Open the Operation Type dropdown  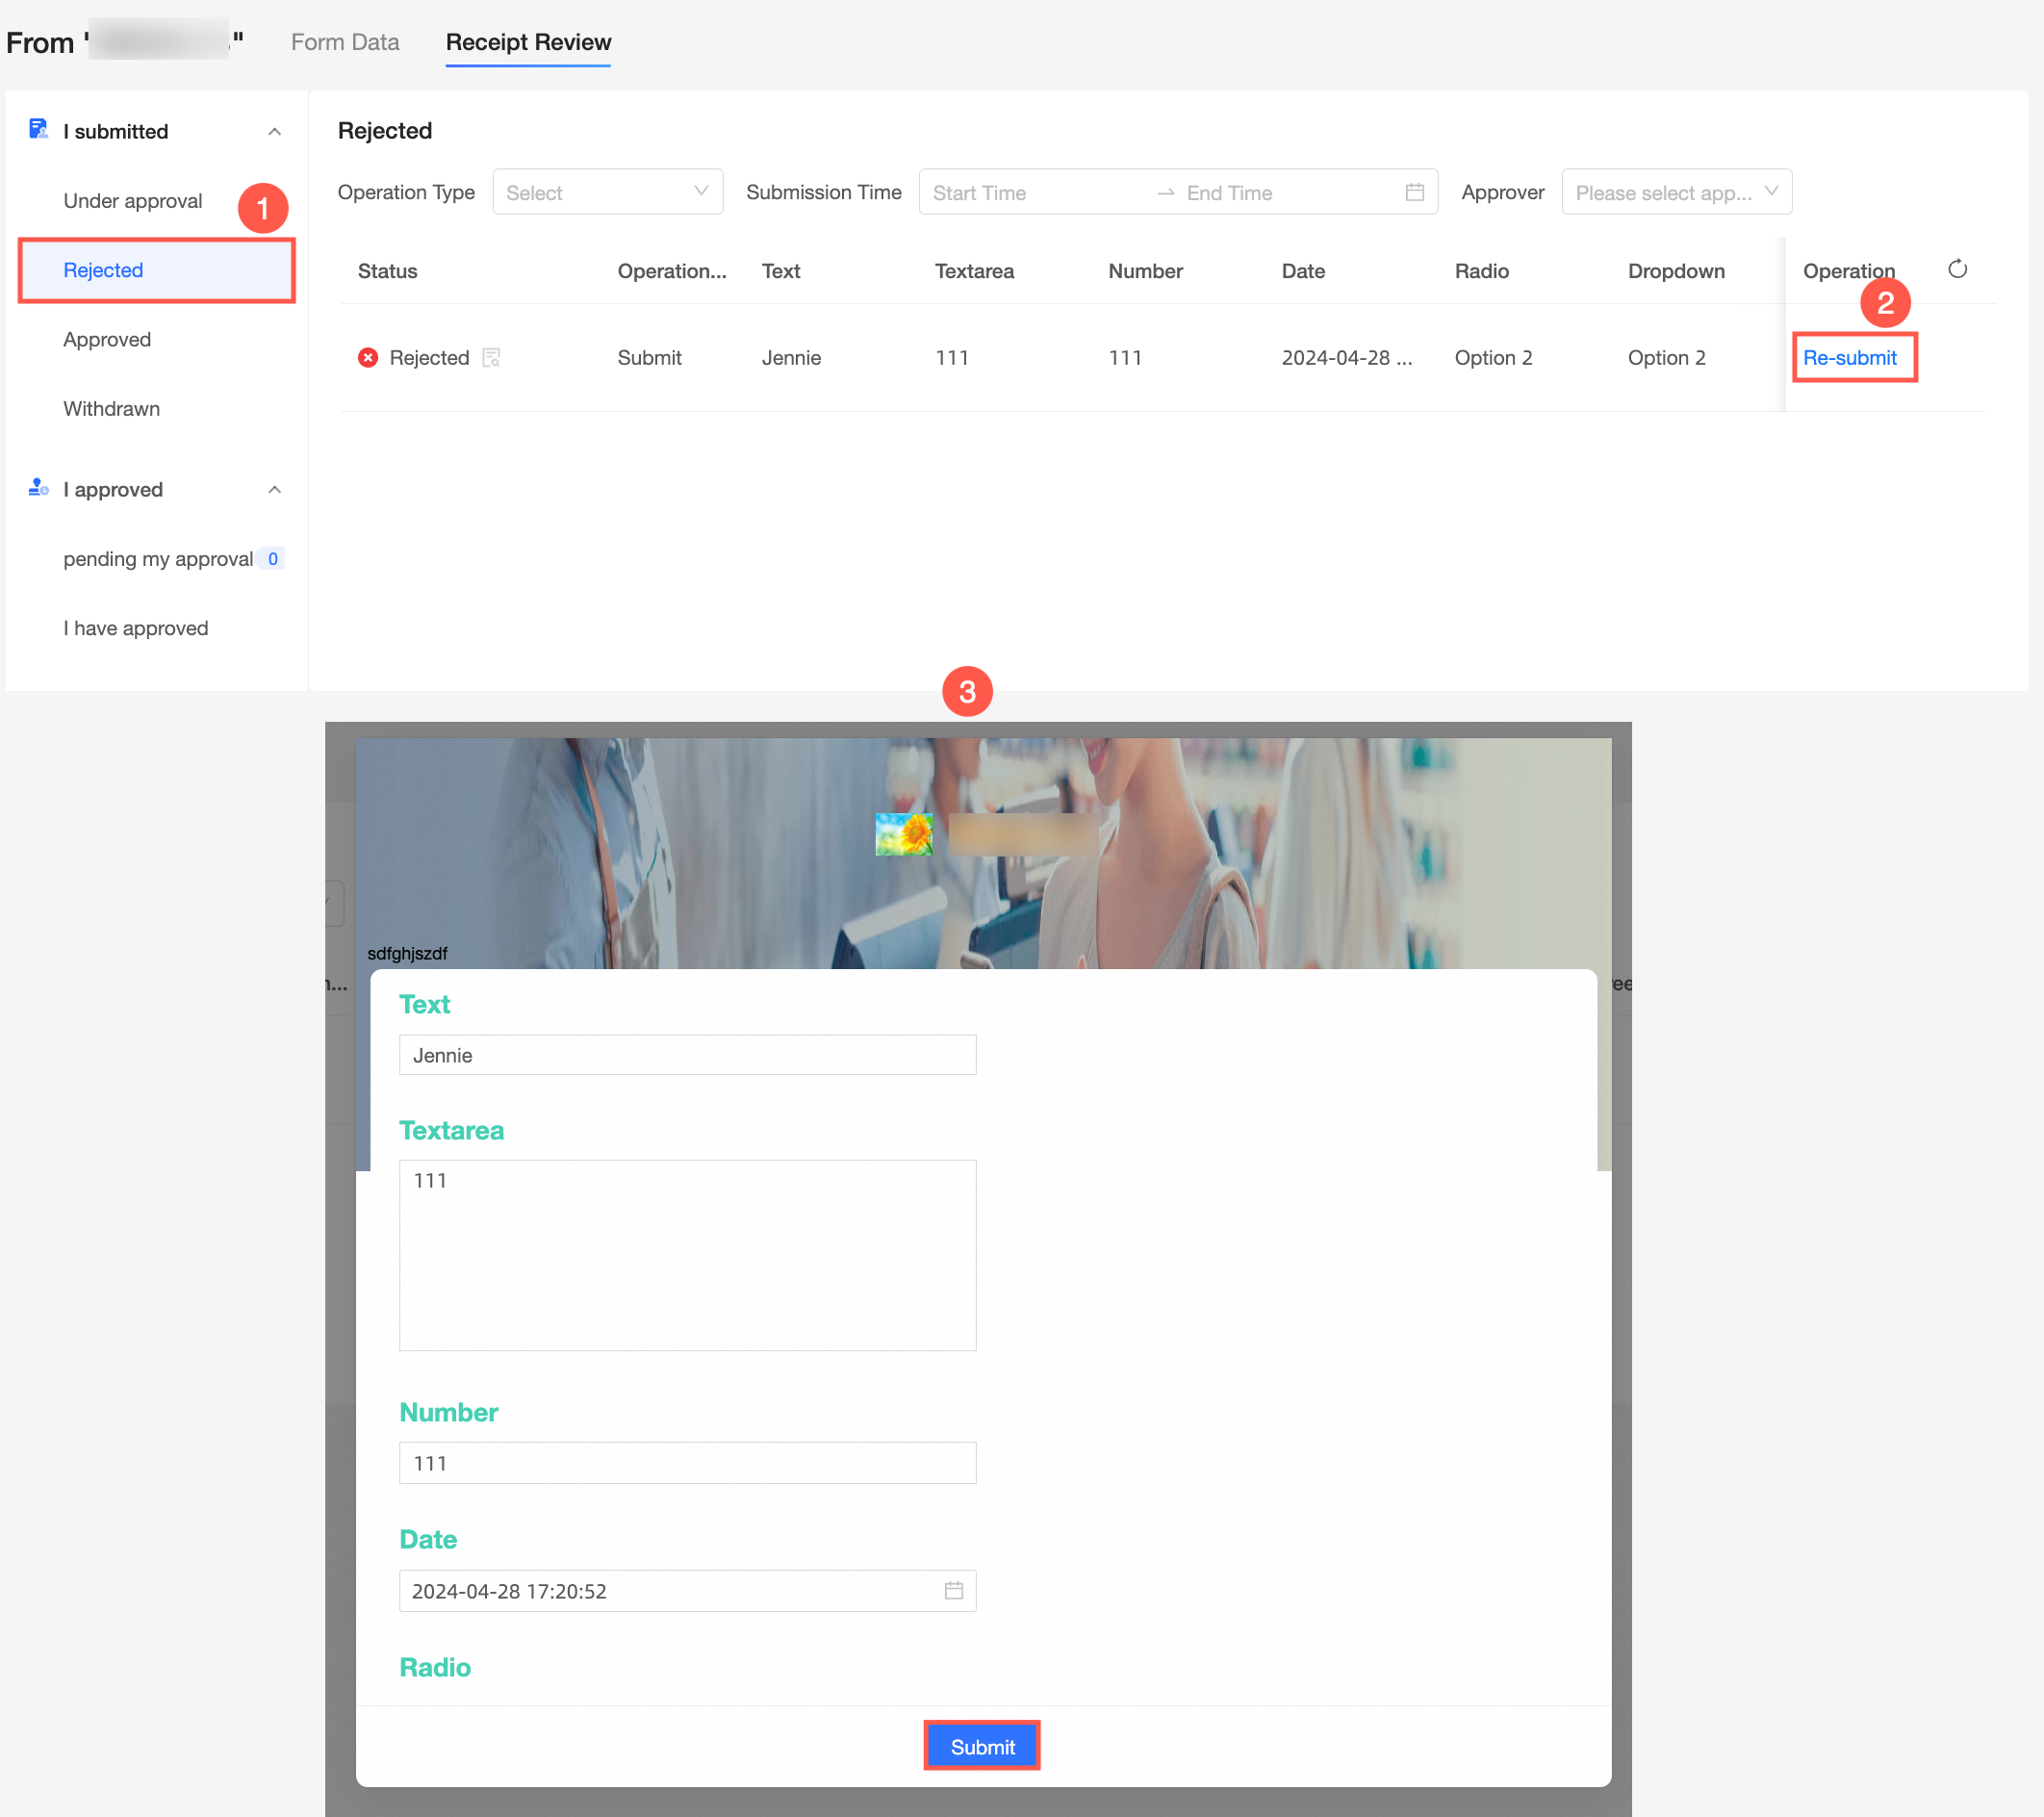click(x=607, y=192)
